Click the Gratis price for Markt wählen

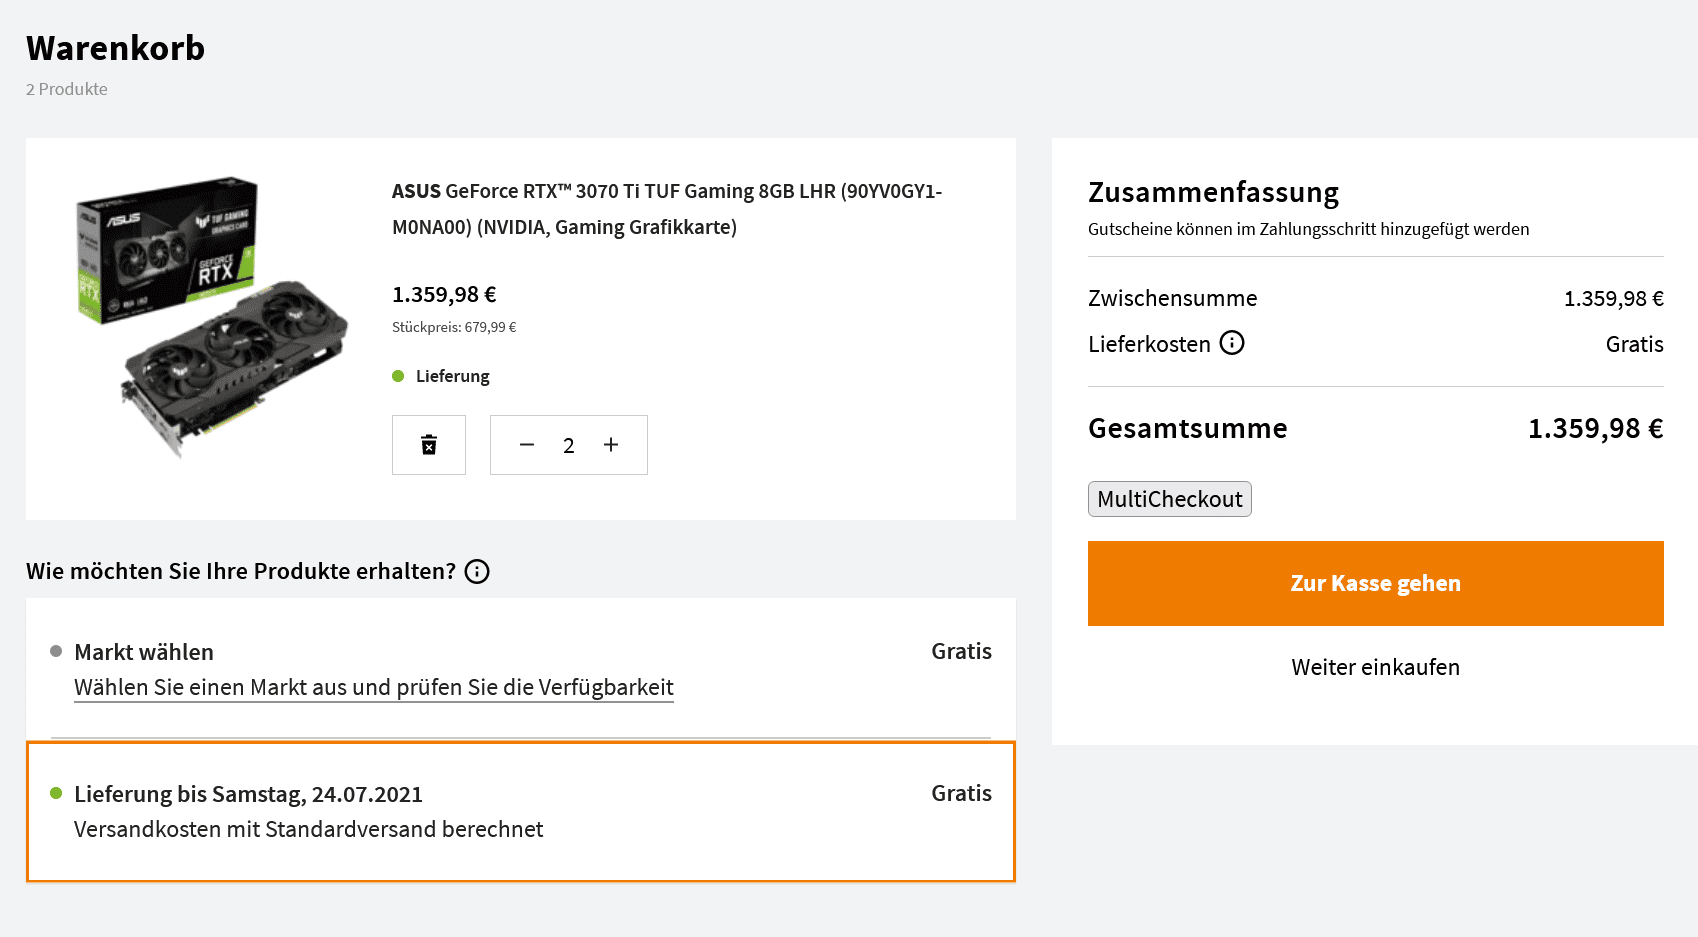962,652
